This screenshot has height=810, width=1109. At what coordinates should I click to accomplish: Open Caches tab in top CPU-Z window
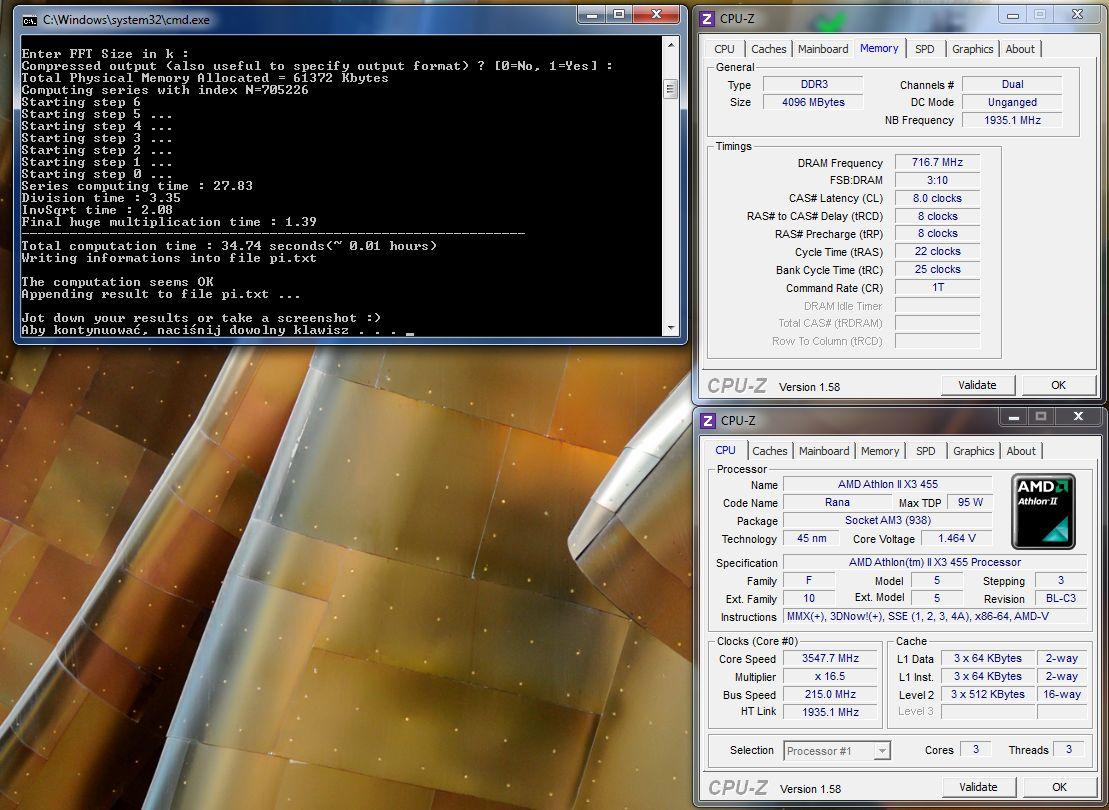[768, 49]
